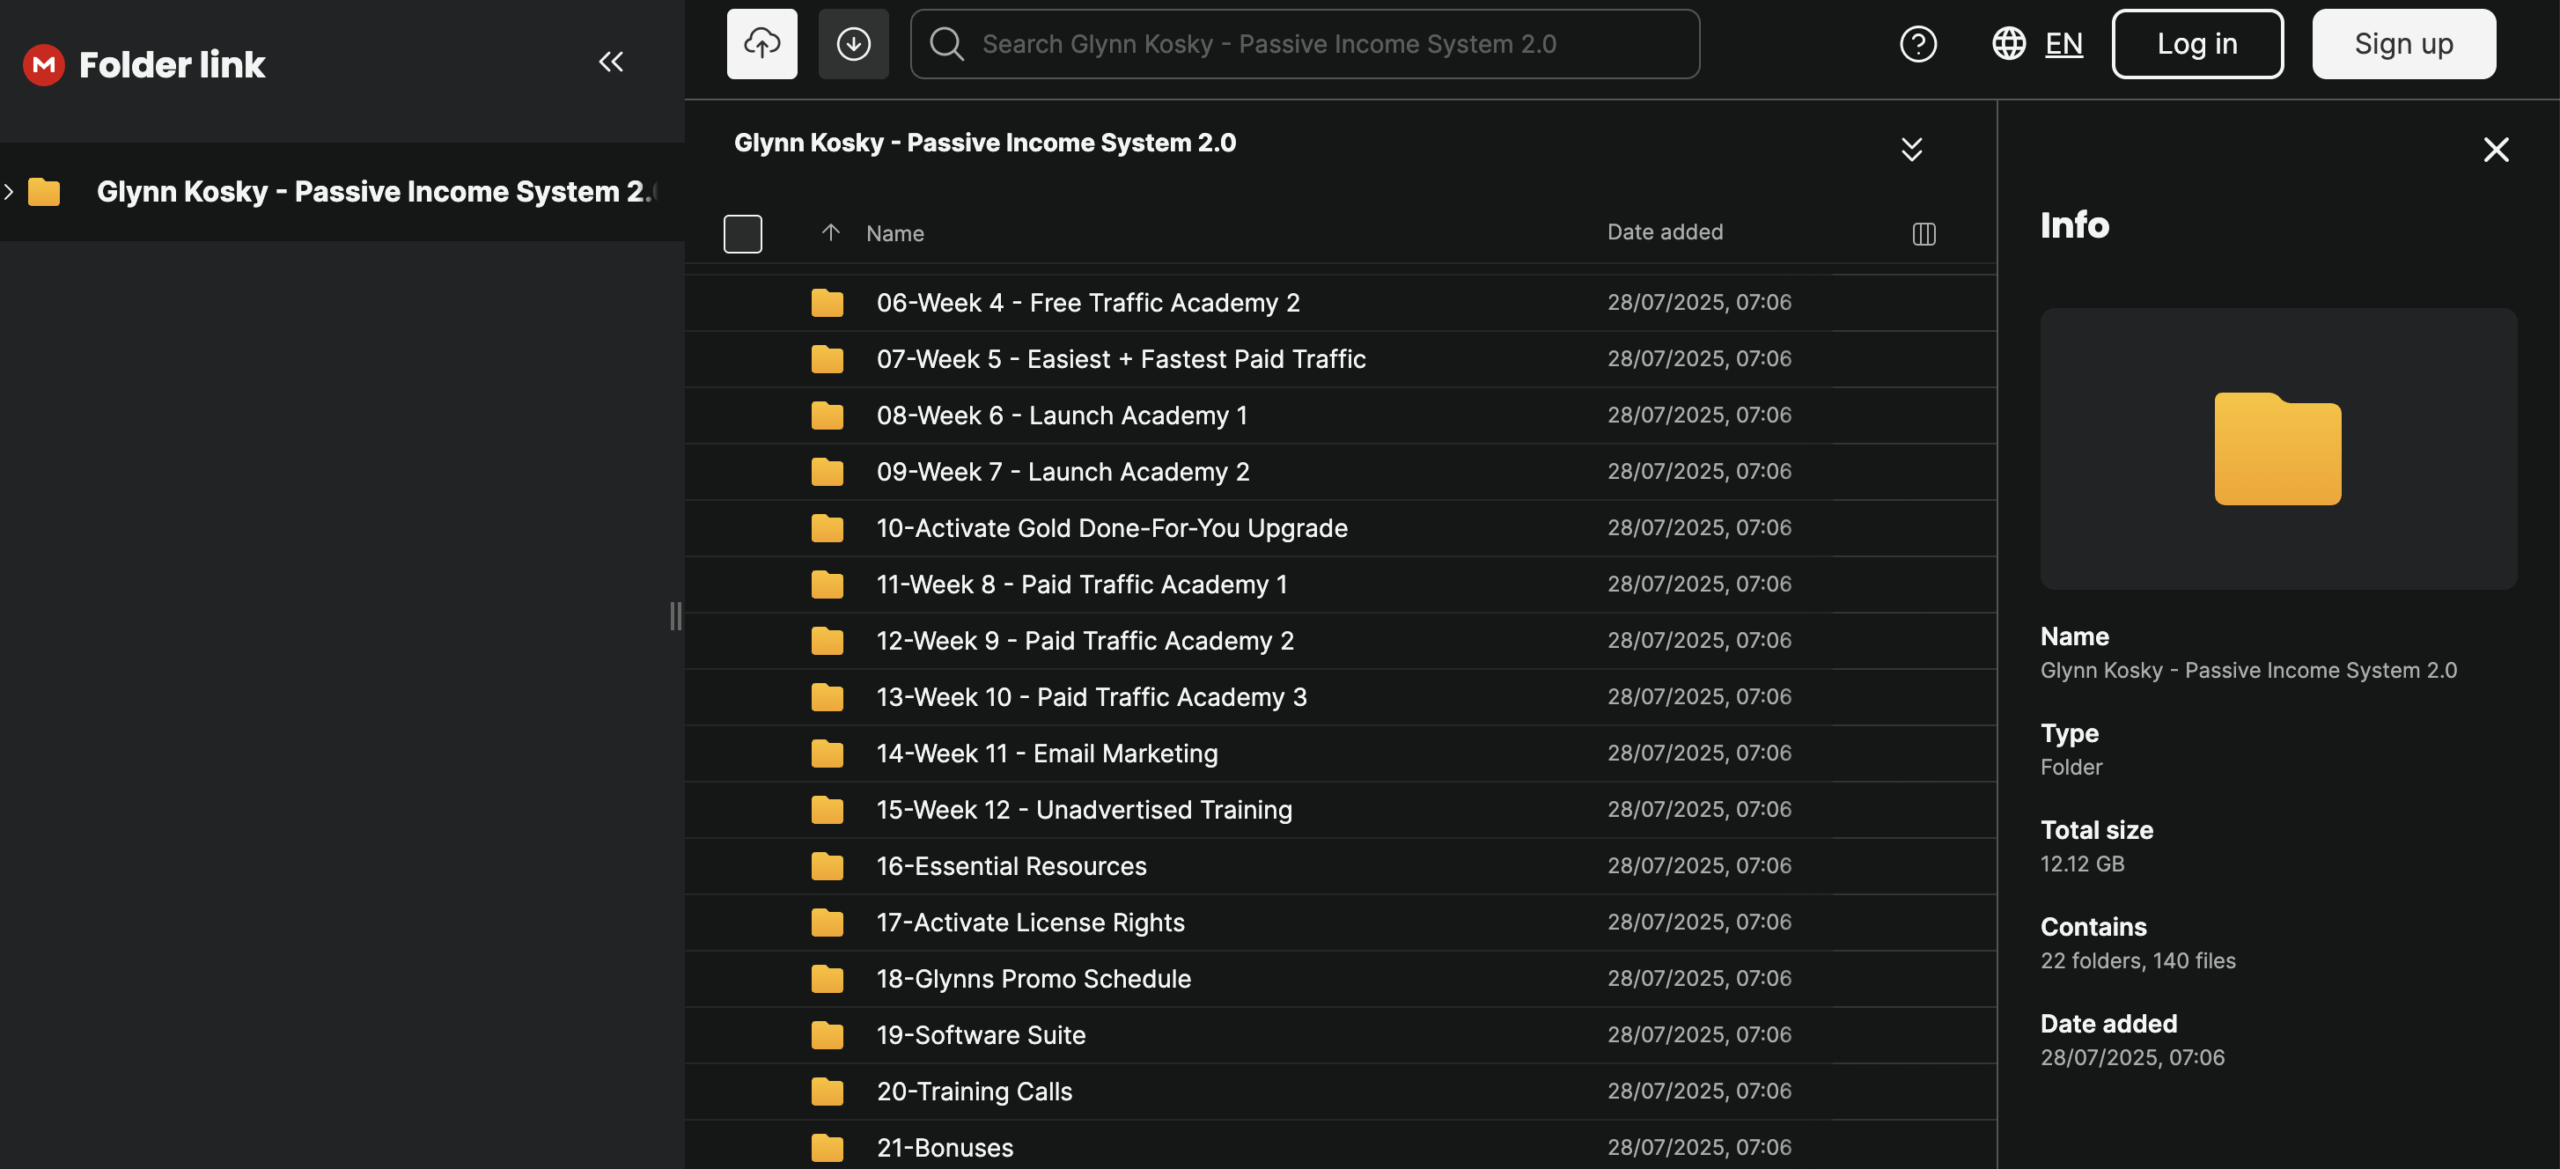The height and width of the screenshot is (1169, 2560).
Task: Expand the Glynn Kosky folder tree node
Action: (9, 191)
